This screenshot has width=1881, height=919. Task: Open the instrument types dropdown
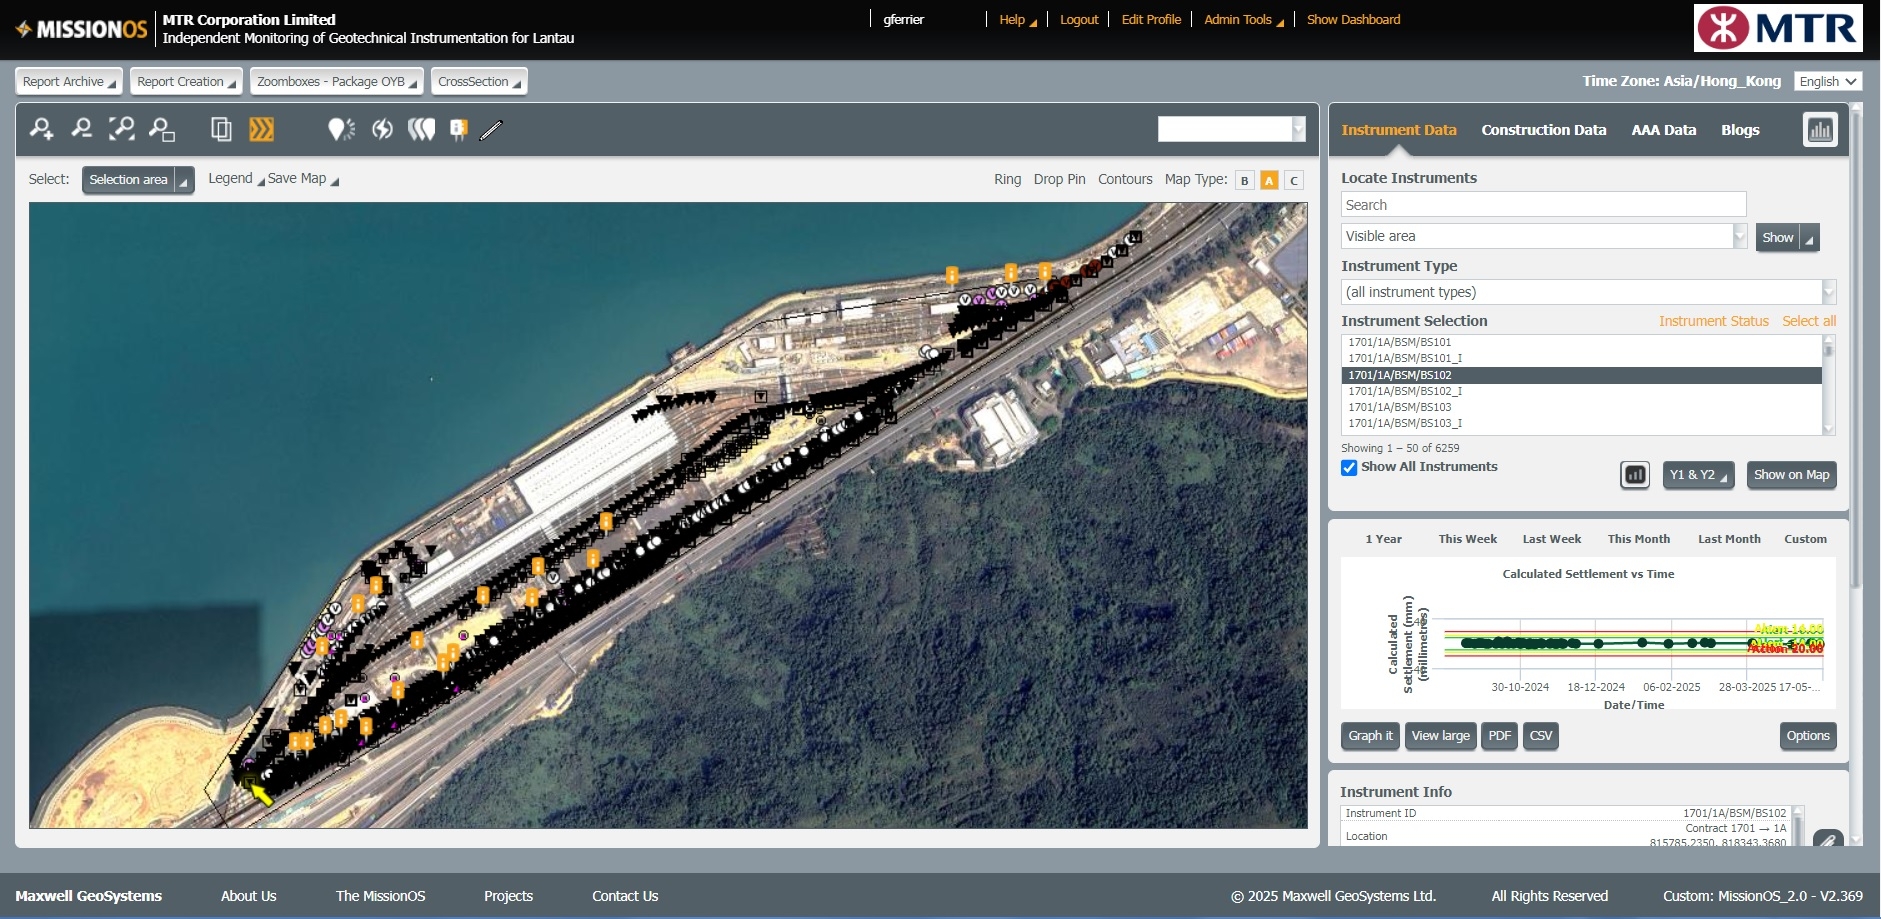[x=1588, y=292]
